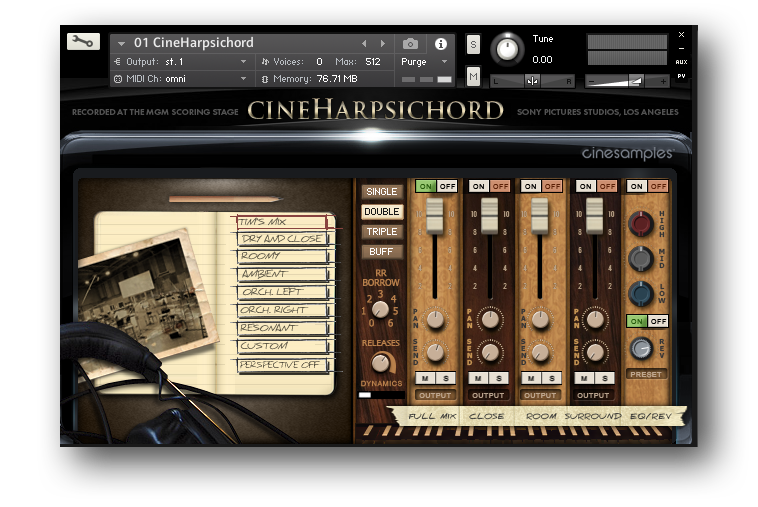Open the Full Mix OUTPUT selector
Screen dimensions: 758x507
coord(435,395)
